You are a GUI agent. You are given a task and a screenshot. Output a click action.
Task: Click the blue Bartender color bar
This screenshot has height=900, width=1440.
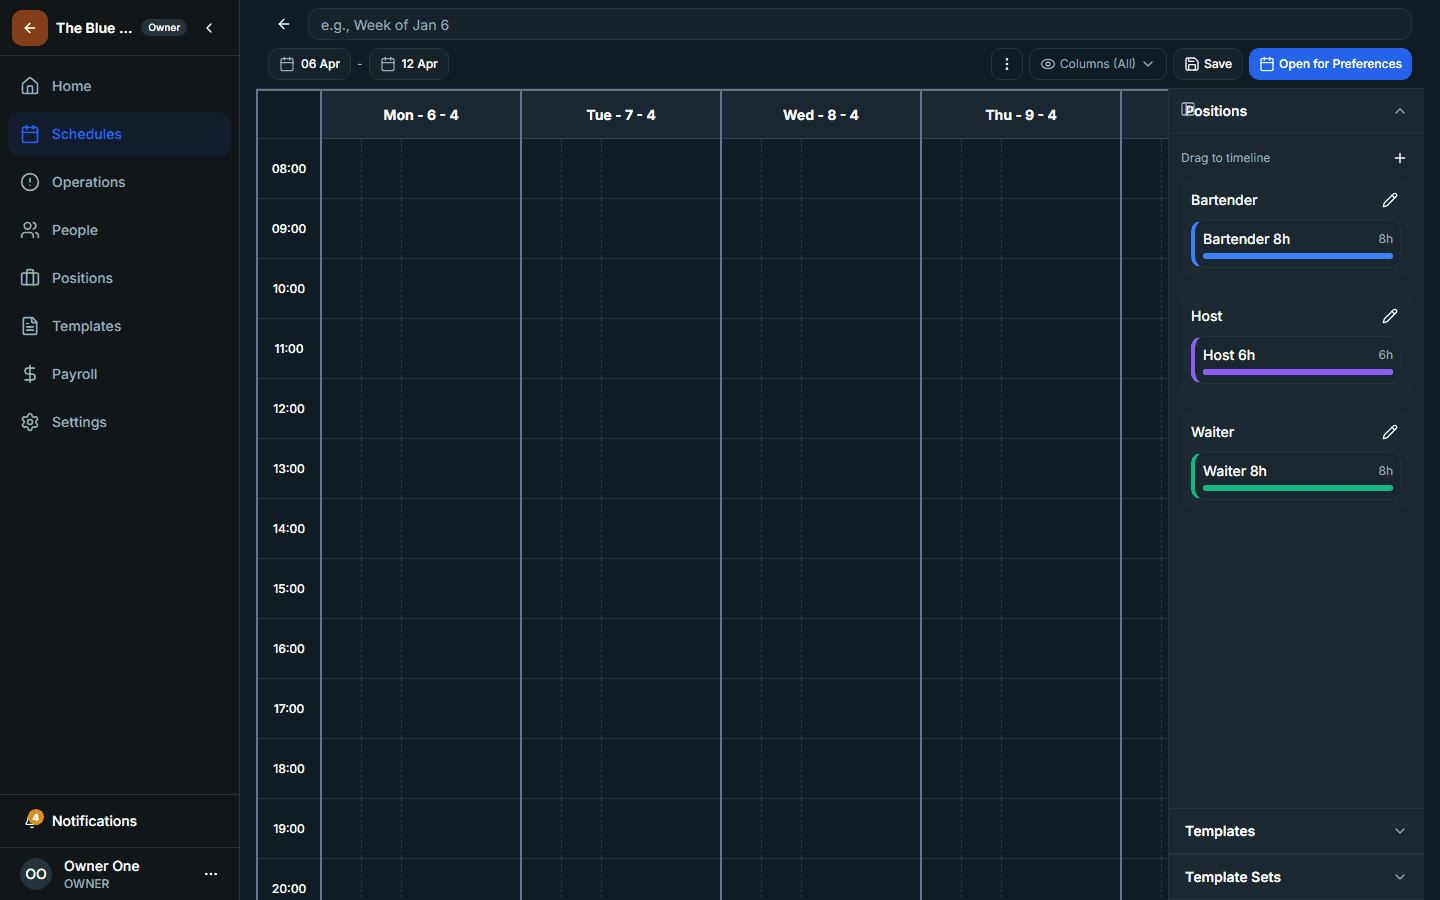coord(1298,256)
